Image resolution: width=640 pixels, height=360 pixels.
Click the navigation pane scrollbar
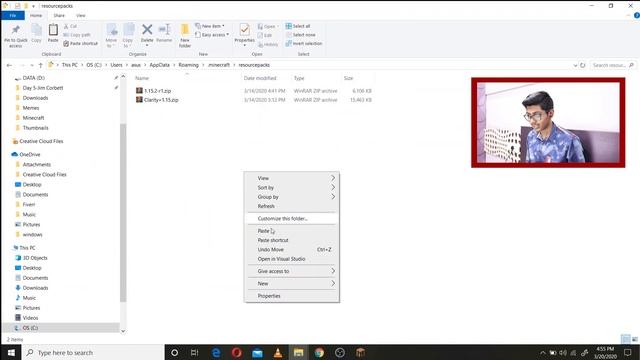pos(123,212)
